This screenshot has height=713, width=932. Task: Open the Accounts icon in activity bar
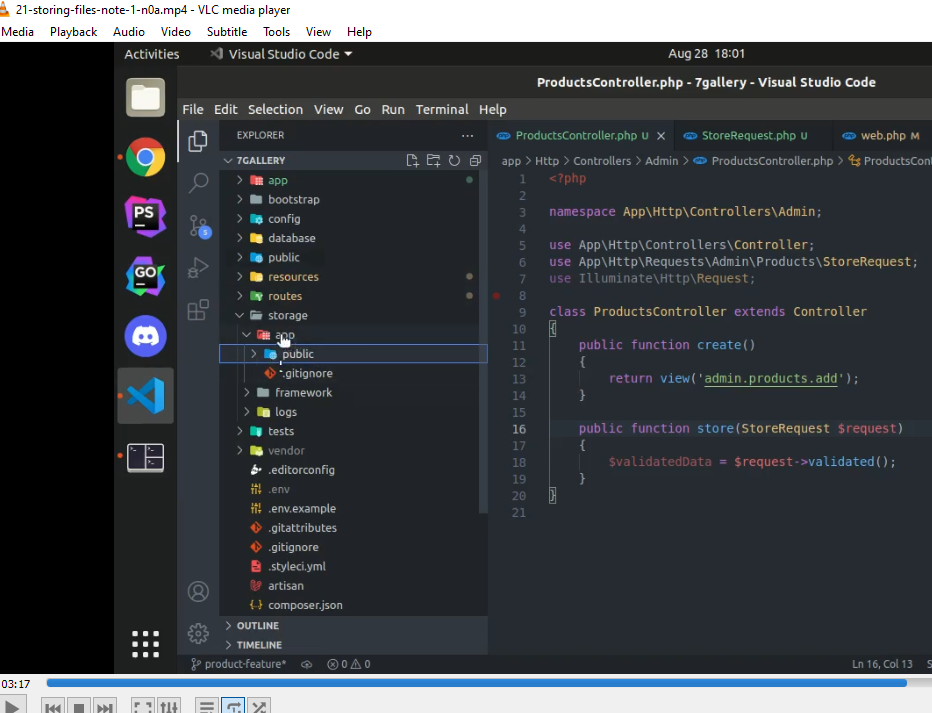click(x=198, y=591)
